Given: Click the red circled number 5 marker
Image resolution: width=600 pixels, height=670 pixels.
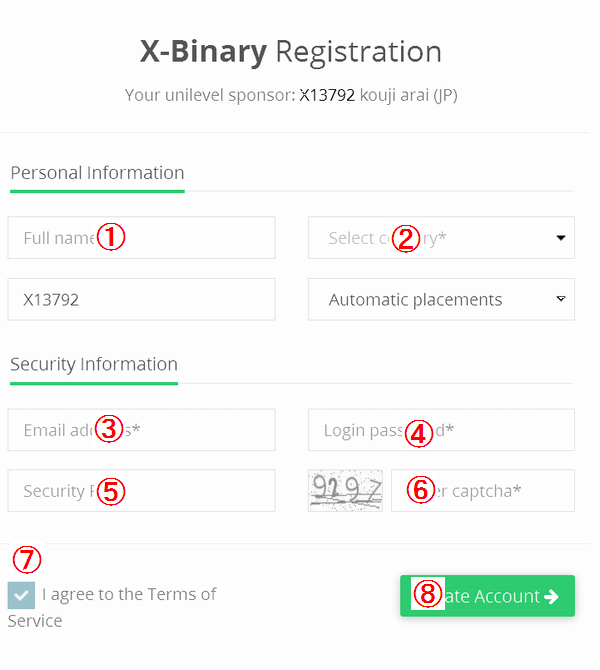Looking at the screenshot, I should 111,491.
